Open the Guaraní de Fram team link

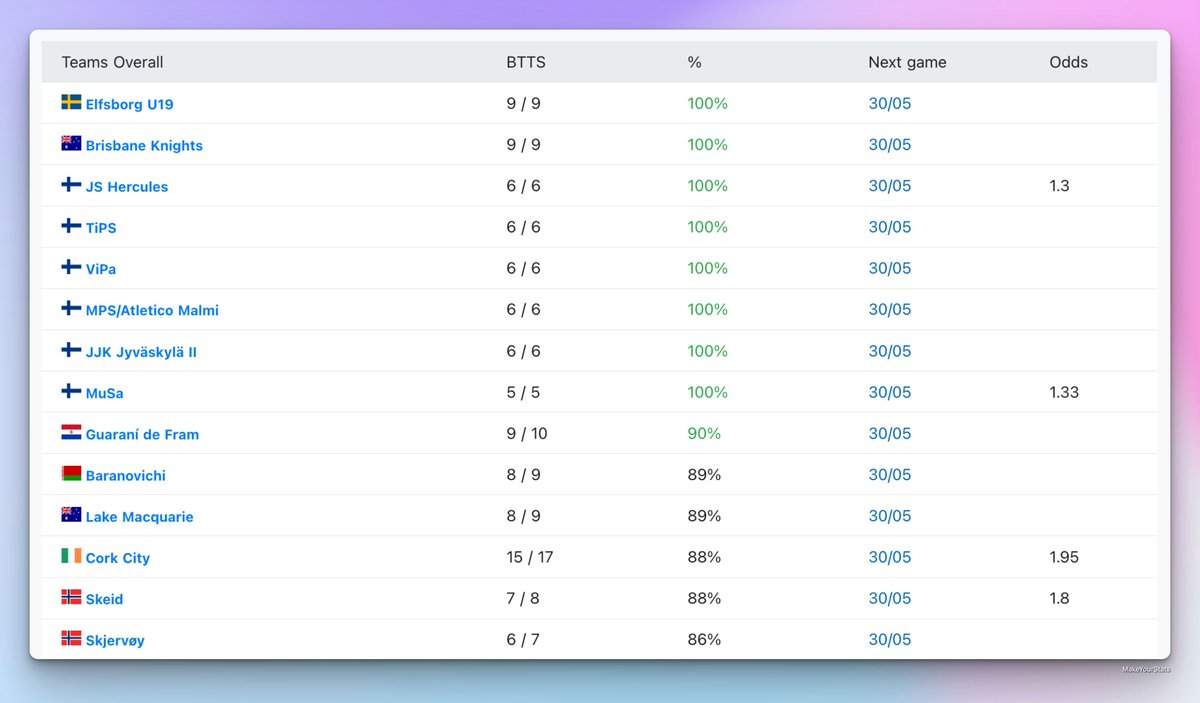[142, 434]
